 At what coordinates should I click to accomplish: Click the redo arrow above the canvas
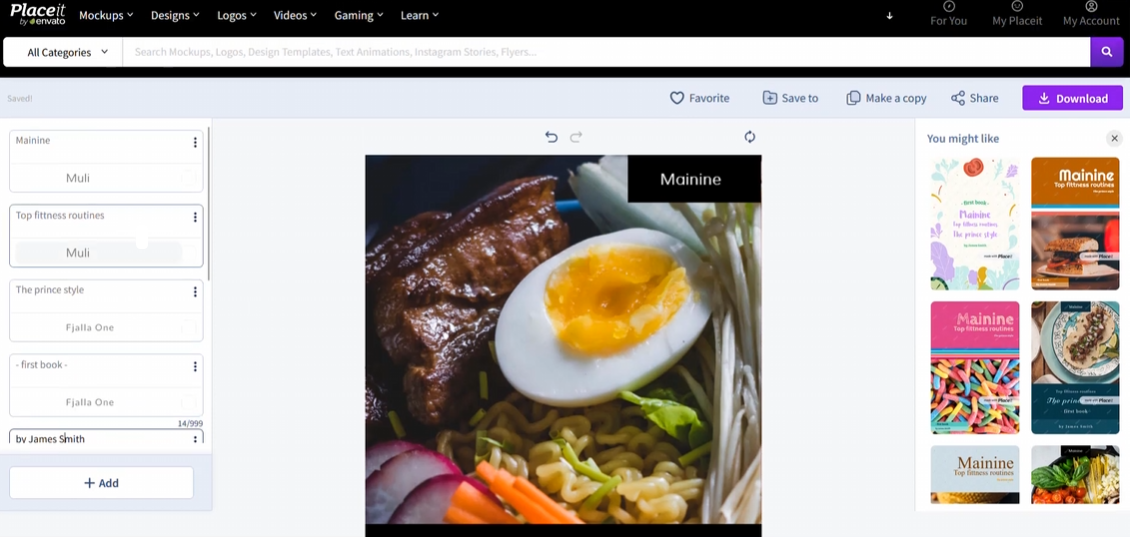pyautogui.click(x=576, y=137)
